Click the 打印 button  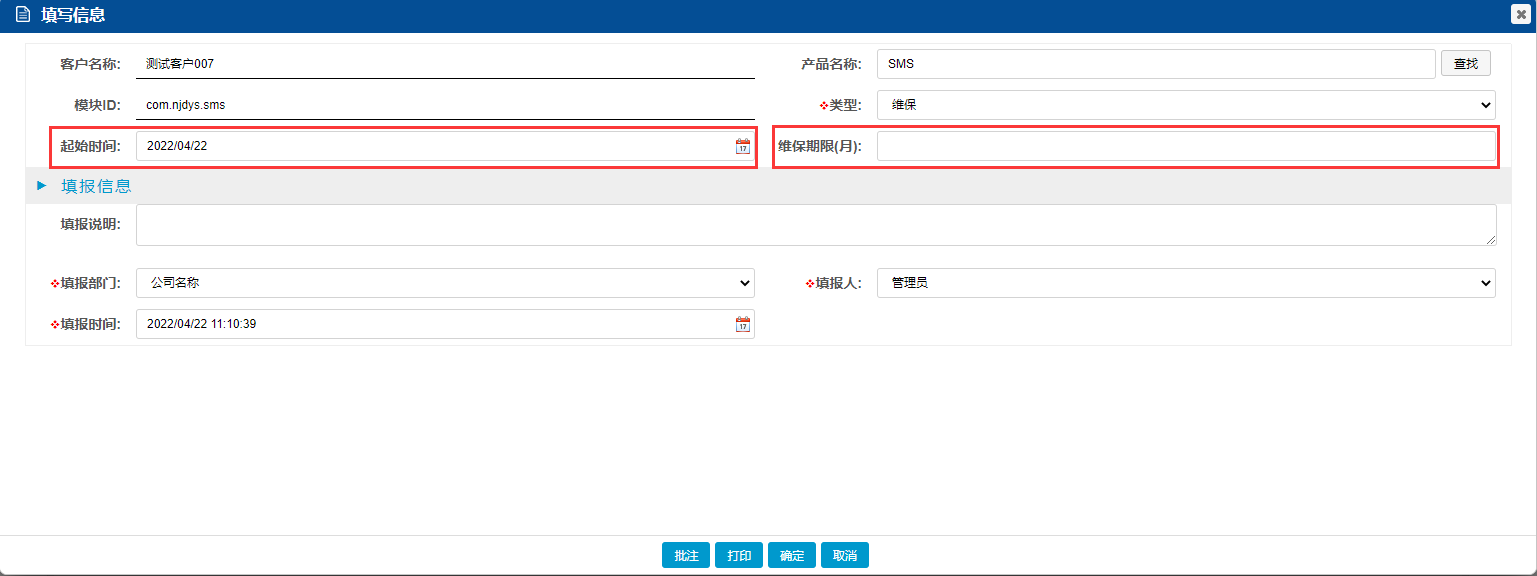(739, 555)
